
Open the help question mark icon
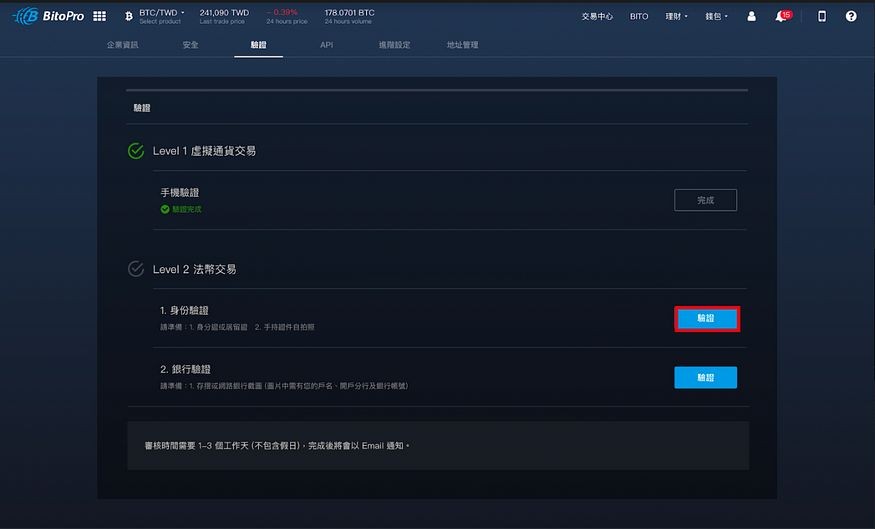[851, 16]
